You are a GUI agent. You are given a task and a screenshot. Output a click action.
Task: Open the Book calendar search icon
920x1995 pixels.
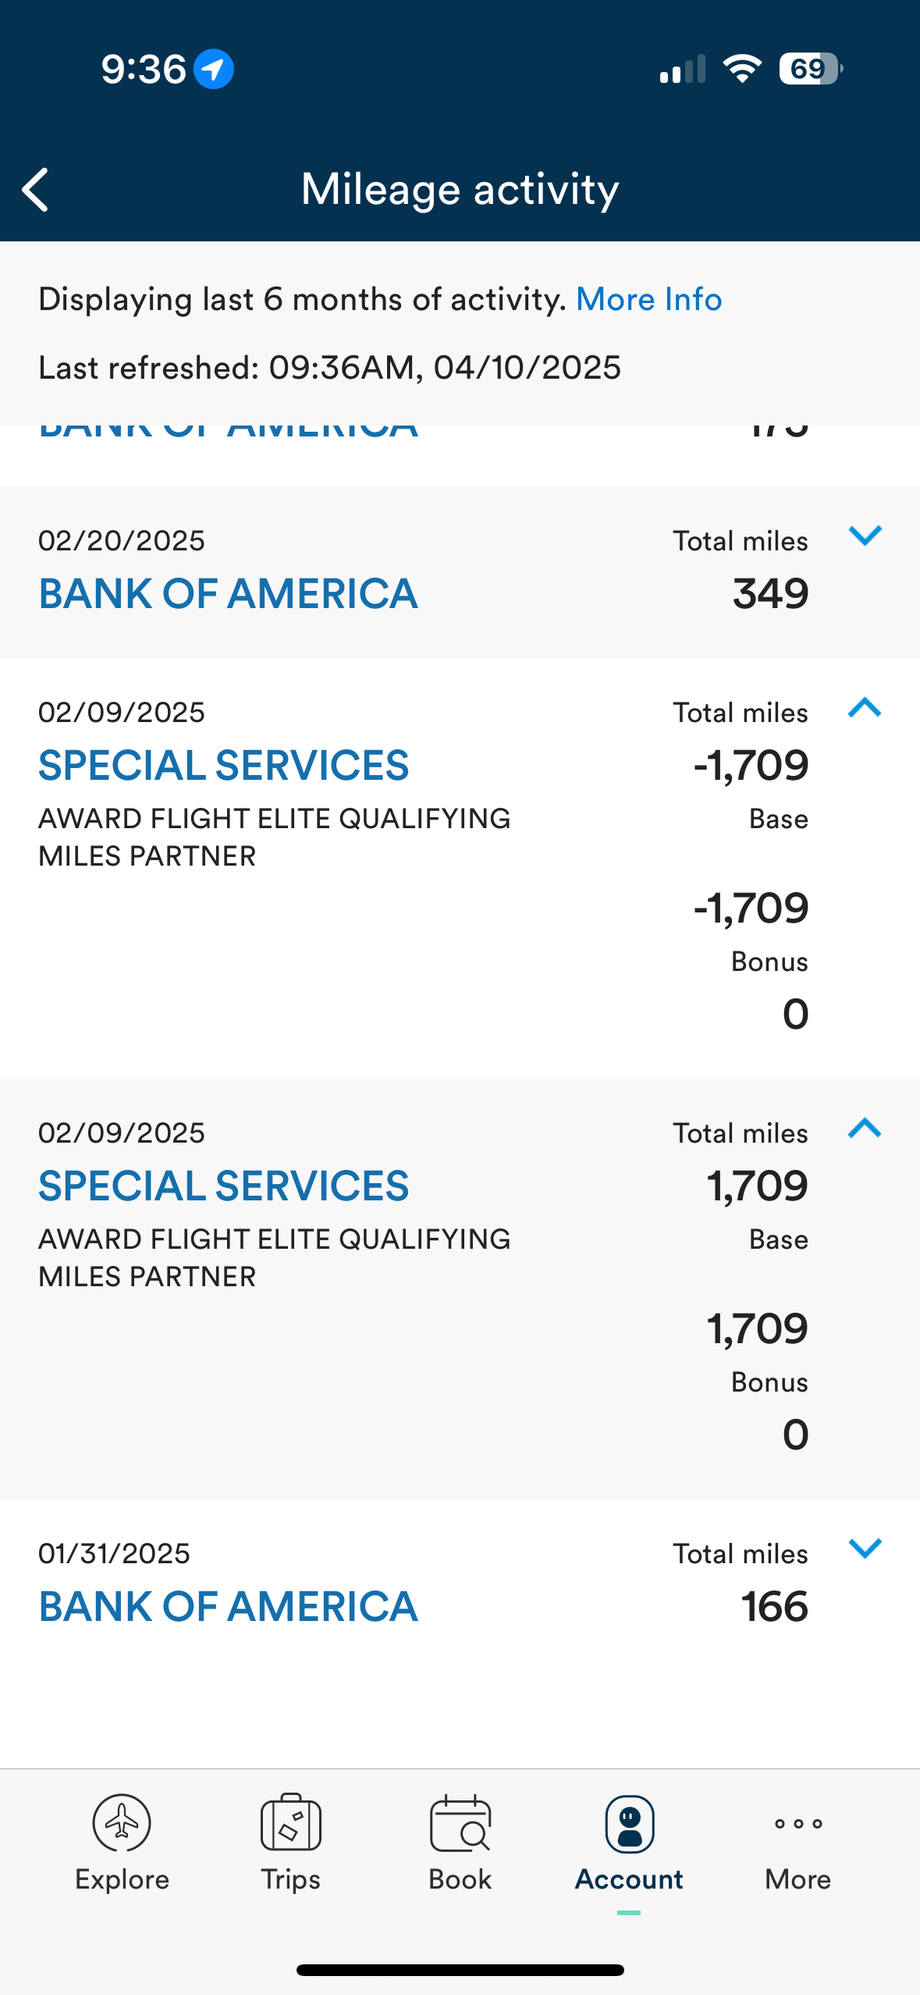[460, 1823]
